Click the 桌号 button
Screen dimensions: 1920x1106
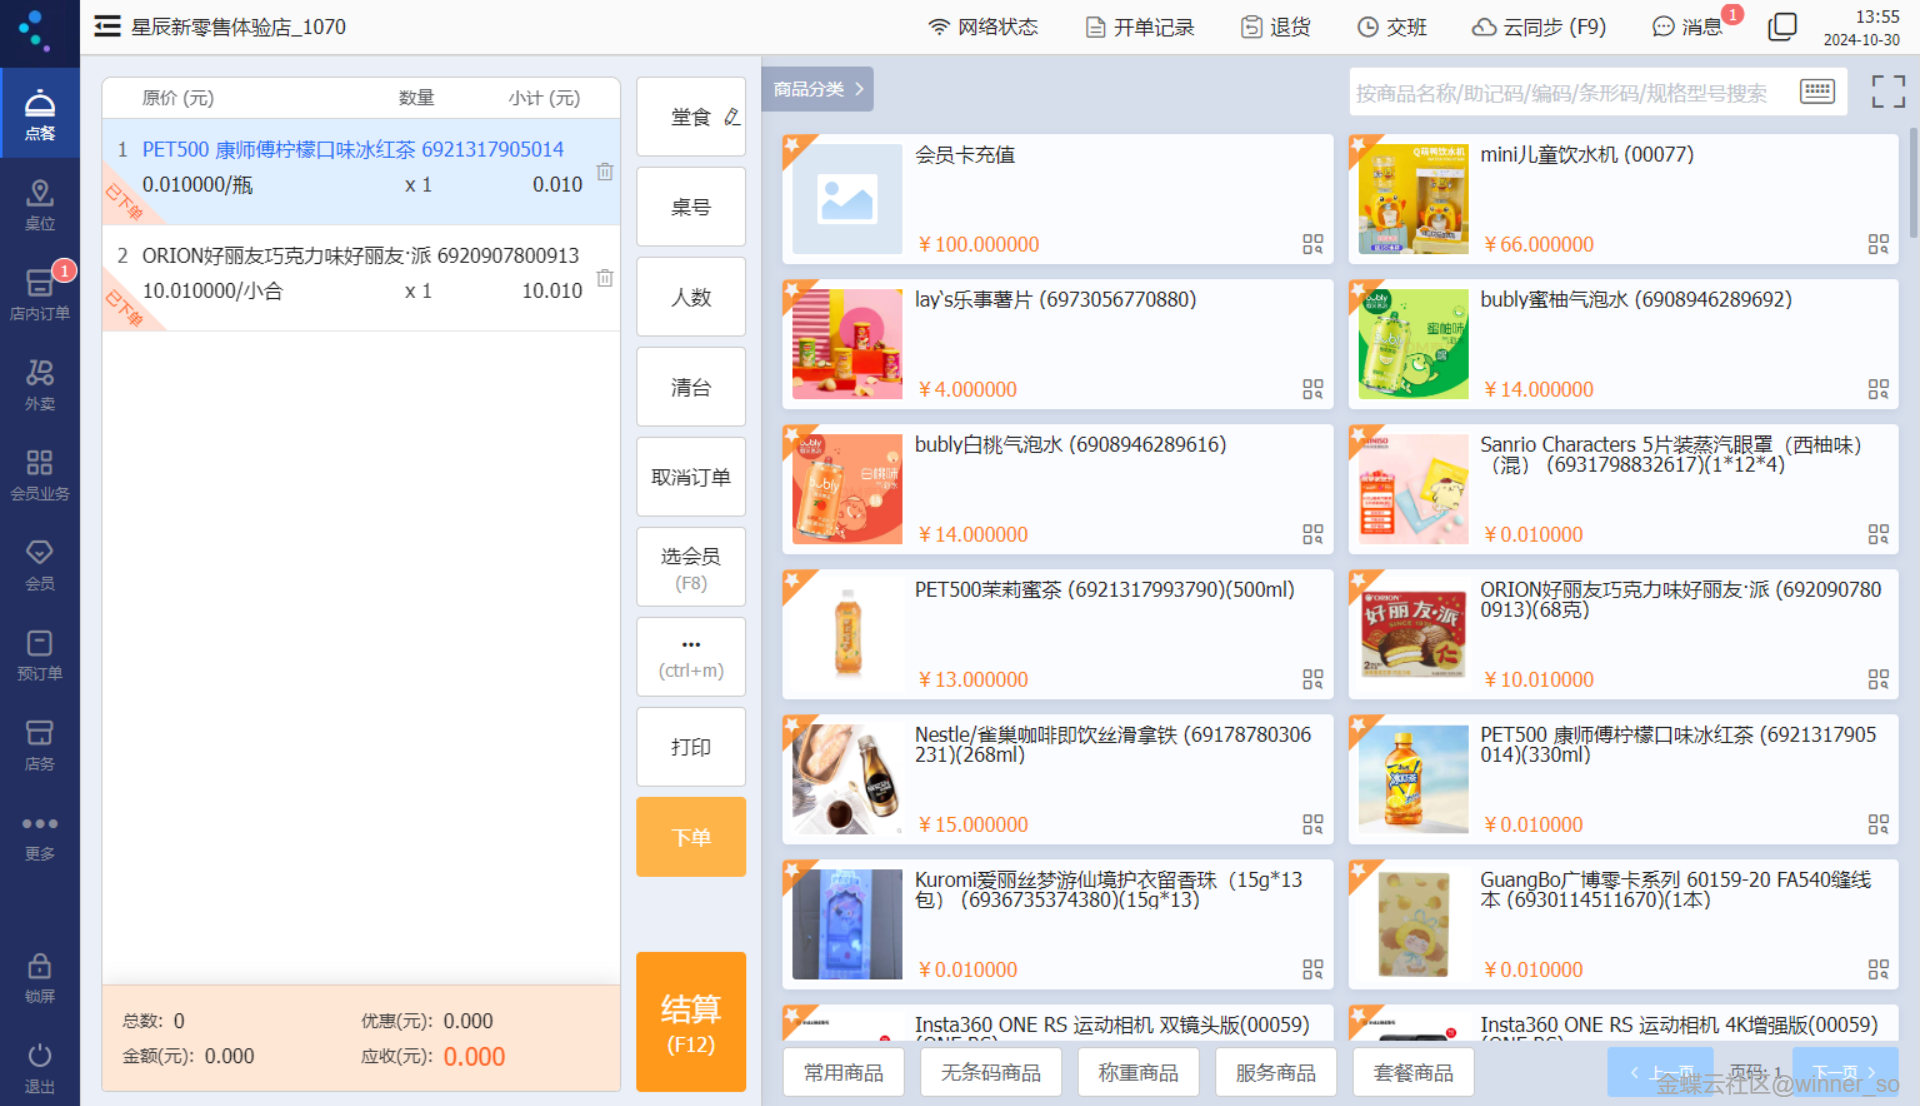pos(691,207)
